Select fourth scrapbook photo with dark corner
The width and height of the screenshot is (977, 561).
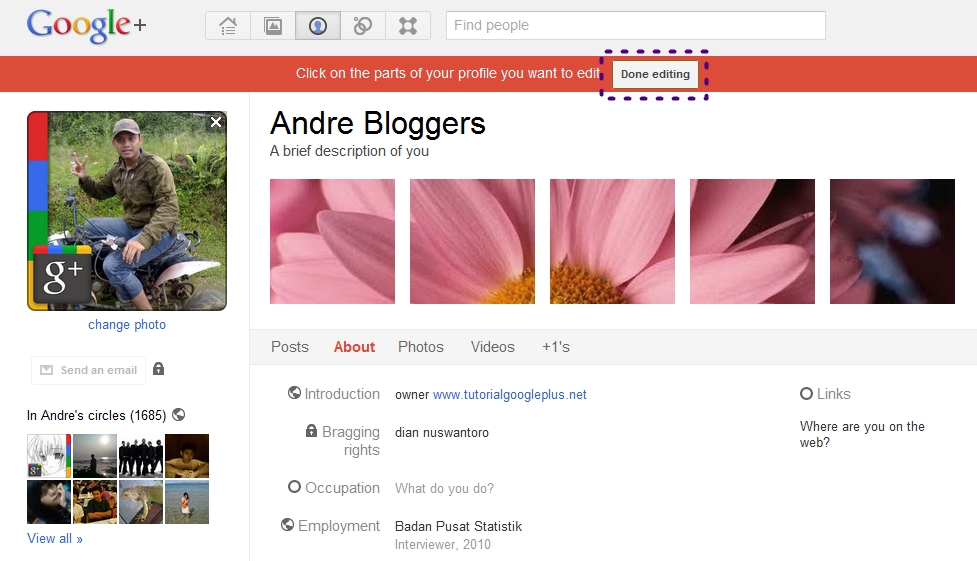click(752, 241)
